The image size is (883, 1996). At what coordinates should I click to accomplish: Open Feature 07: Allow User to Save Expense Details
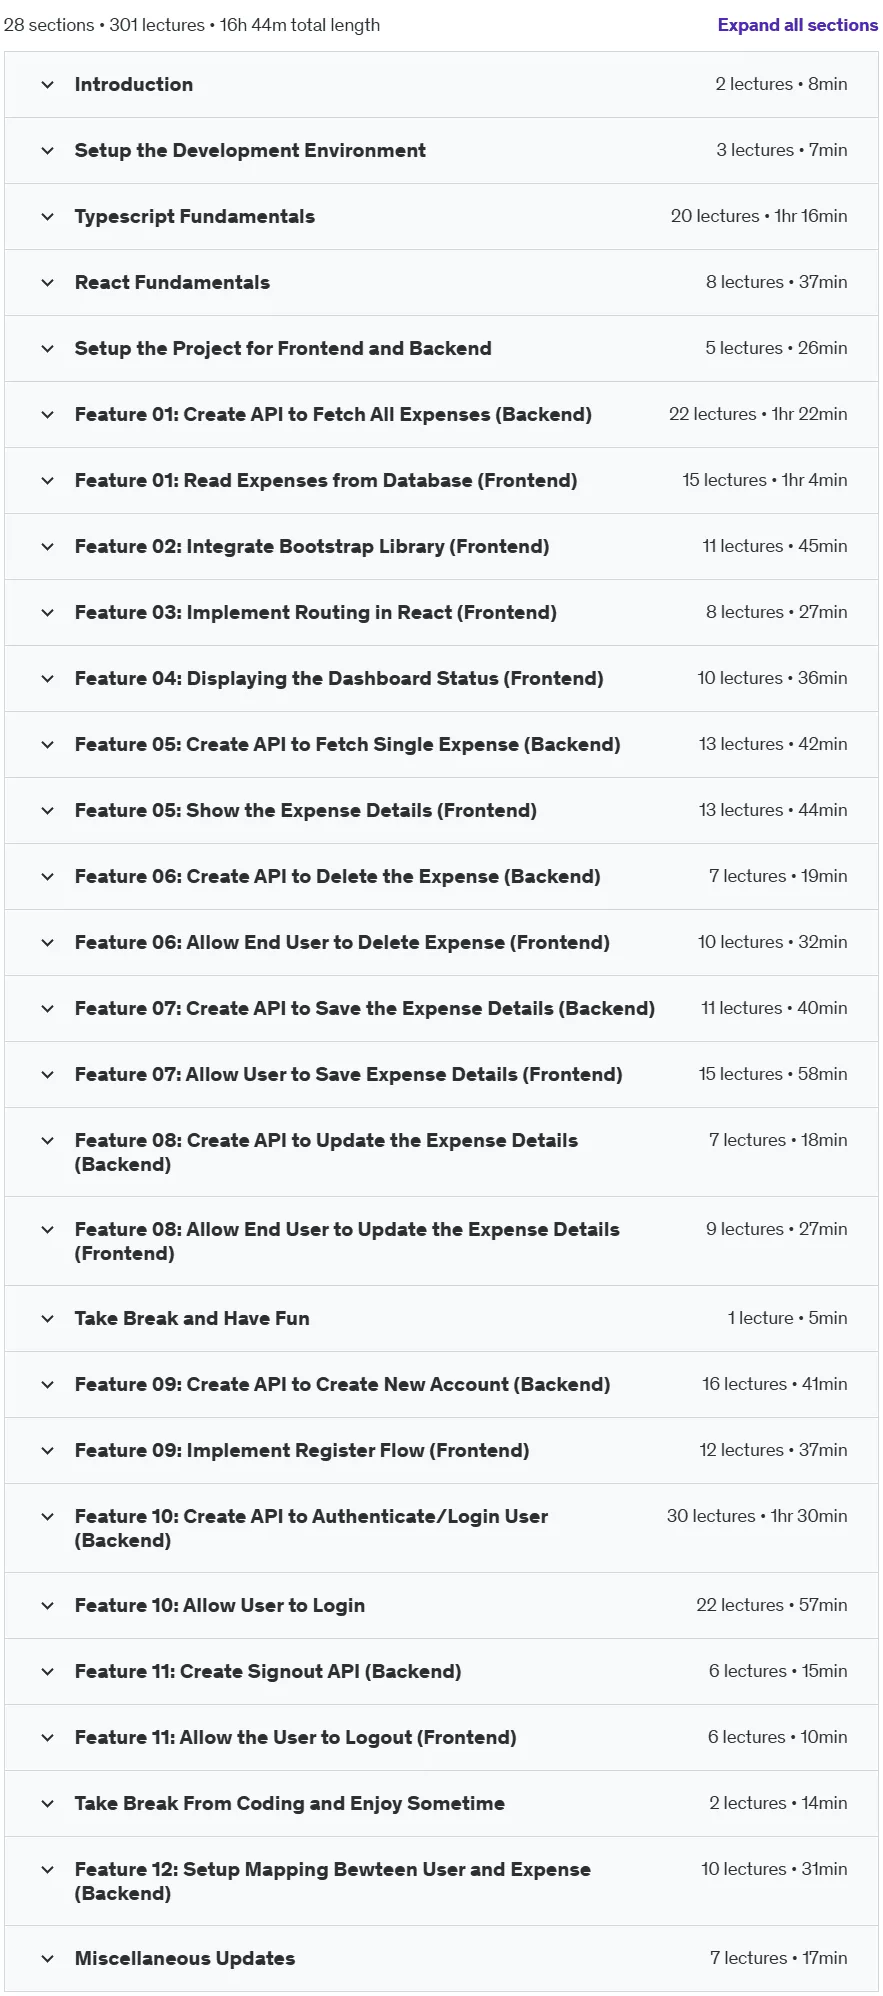coord(441,1075)
